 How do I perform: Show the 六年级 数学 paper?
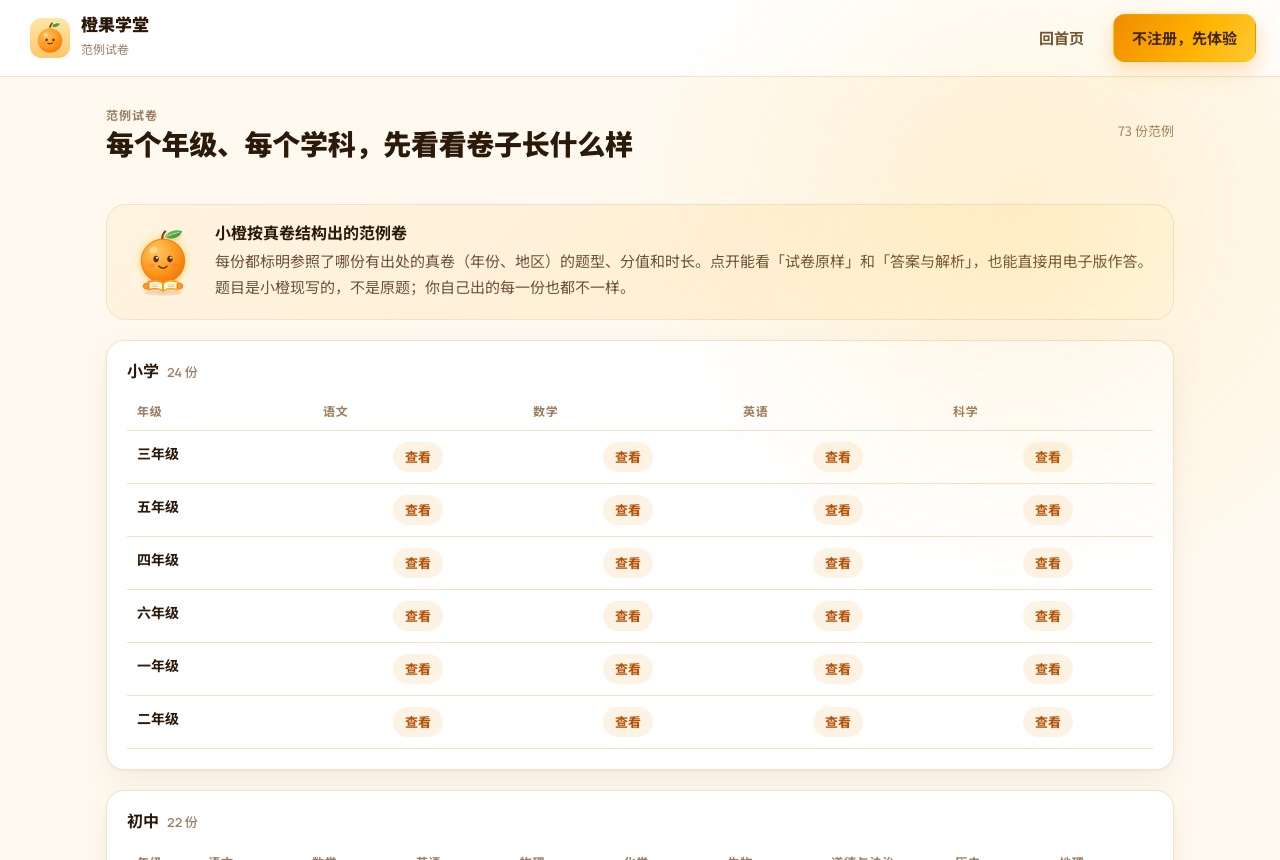point(628,616)
